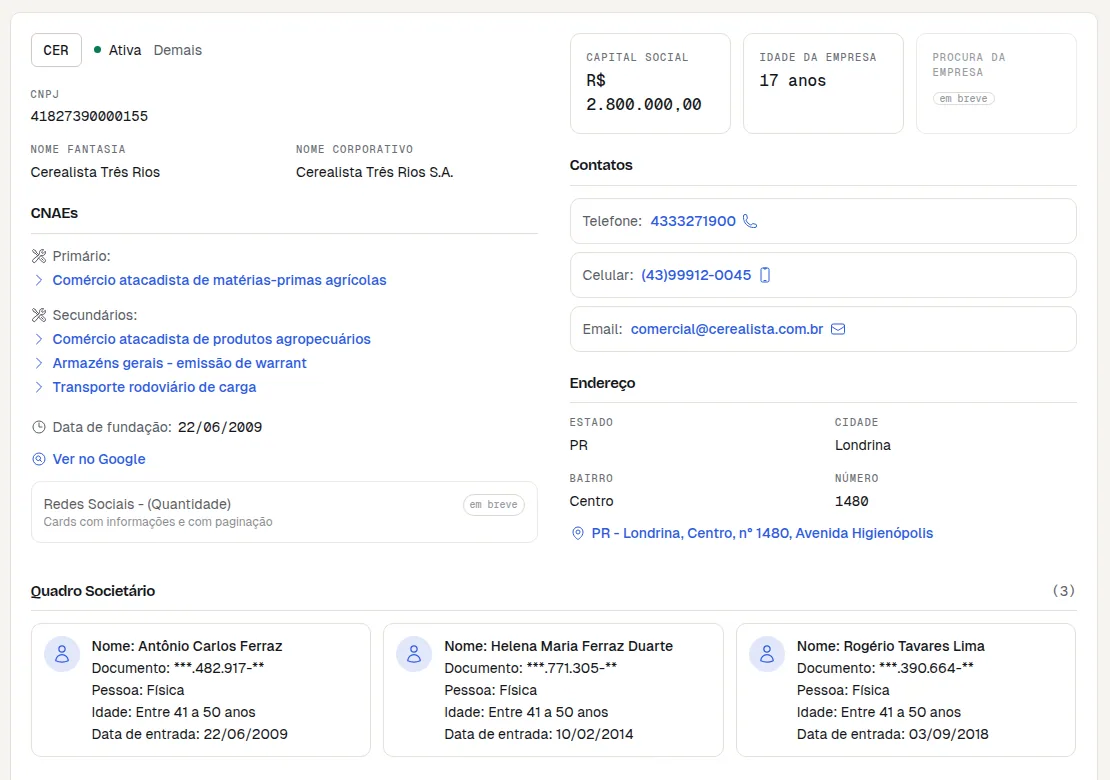
Task: Click the tools icon next to Primário
Action: pos(39,256)
